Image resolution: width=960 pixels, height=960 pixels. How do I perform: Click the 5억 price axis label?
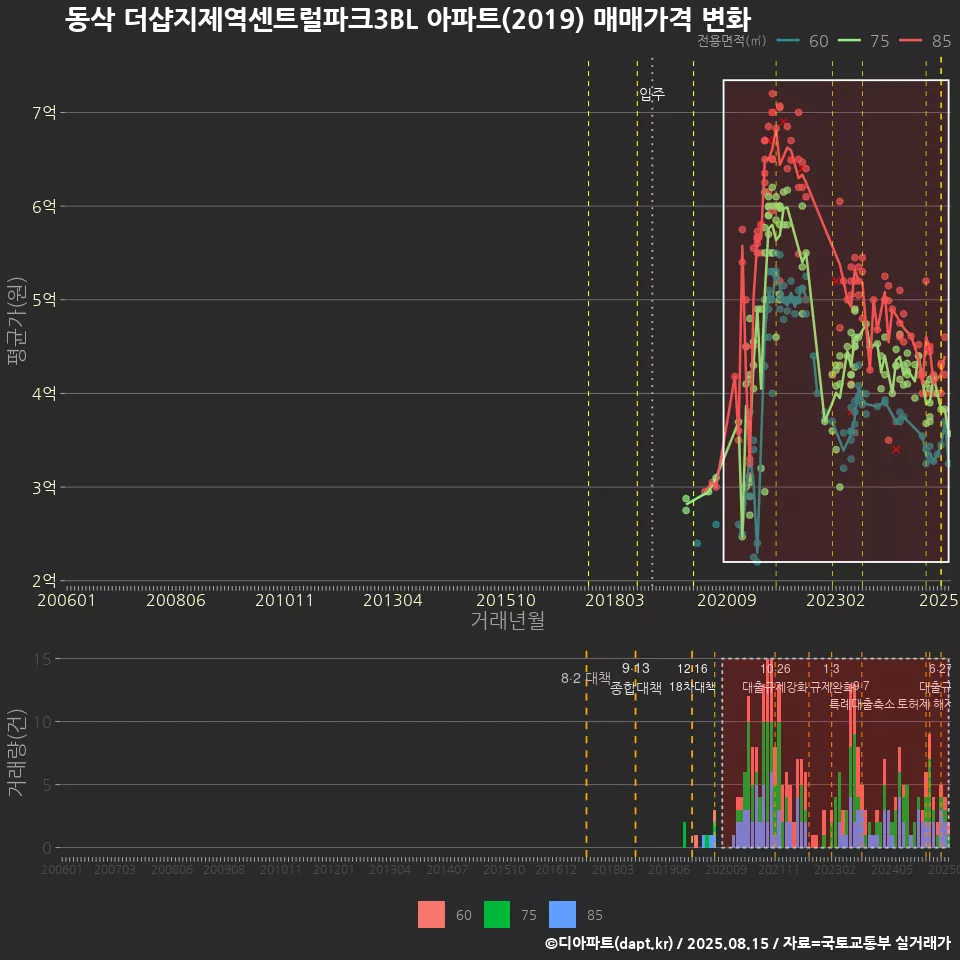[x=44, y=300]
